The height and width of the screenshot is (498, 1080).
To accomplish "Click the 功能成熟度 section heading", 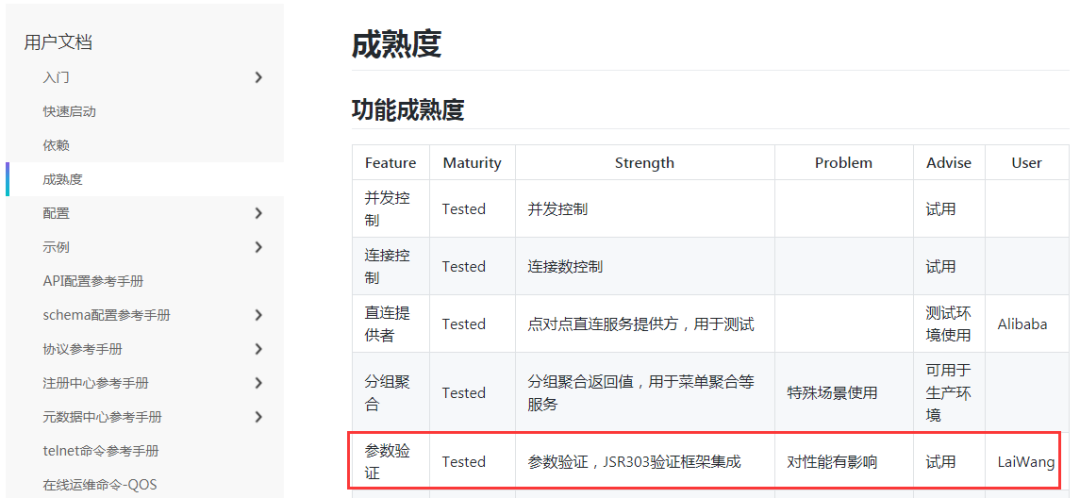I will point(408,110).
